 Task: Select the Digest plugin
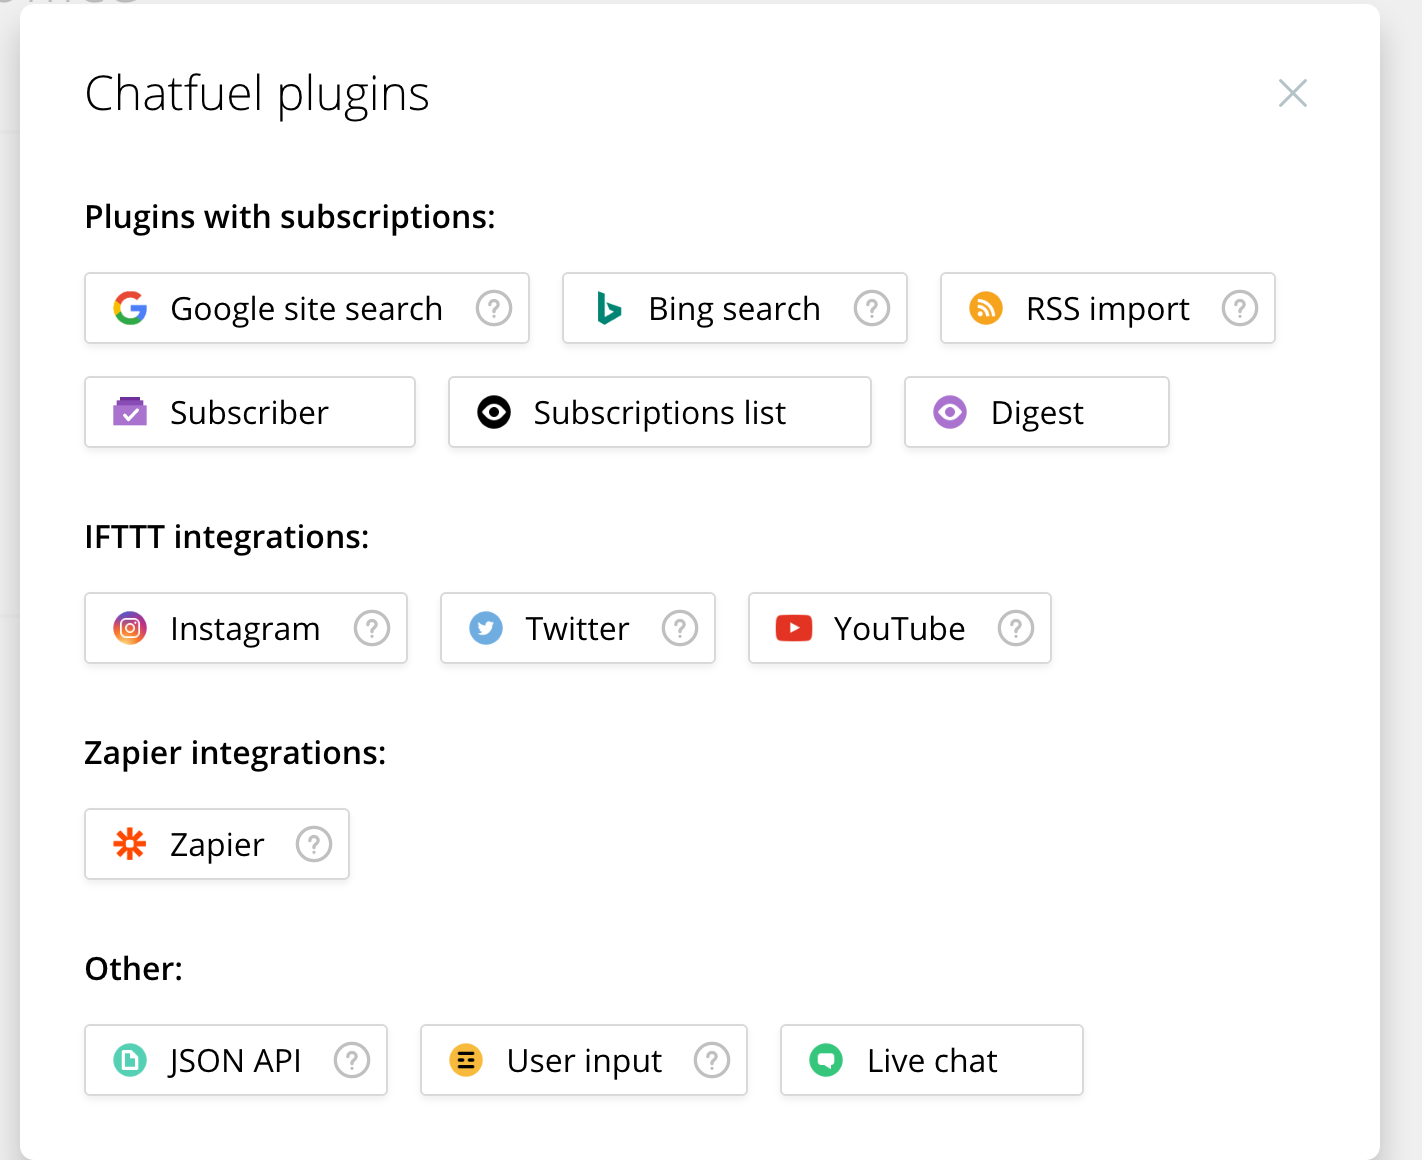[x=1036, y=412]
